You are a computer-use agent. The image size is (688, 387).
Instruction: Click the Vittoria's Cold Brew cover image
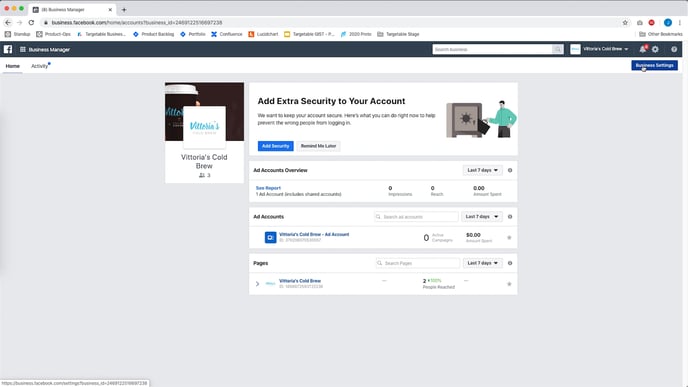click(x=204, y=111)
